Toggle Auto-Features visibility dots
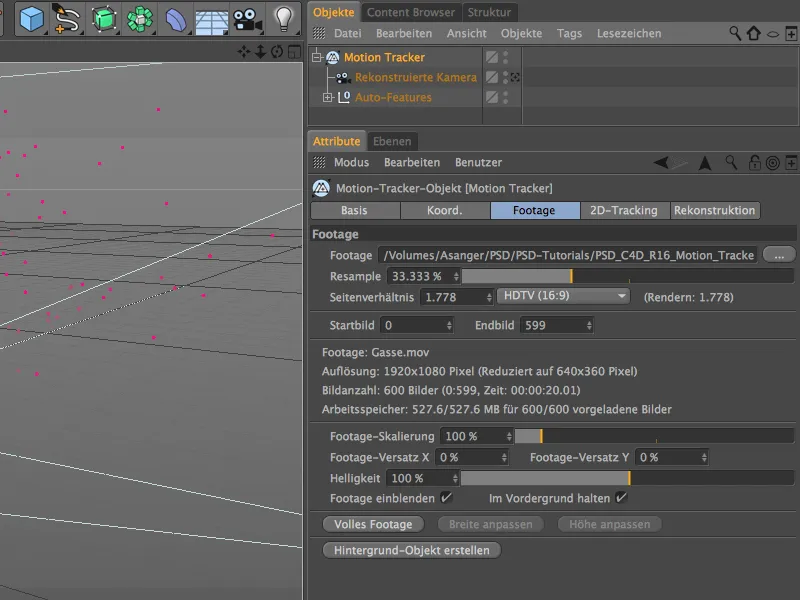The height and width of the screenshot is (600, 800). (x=506, y=97)
